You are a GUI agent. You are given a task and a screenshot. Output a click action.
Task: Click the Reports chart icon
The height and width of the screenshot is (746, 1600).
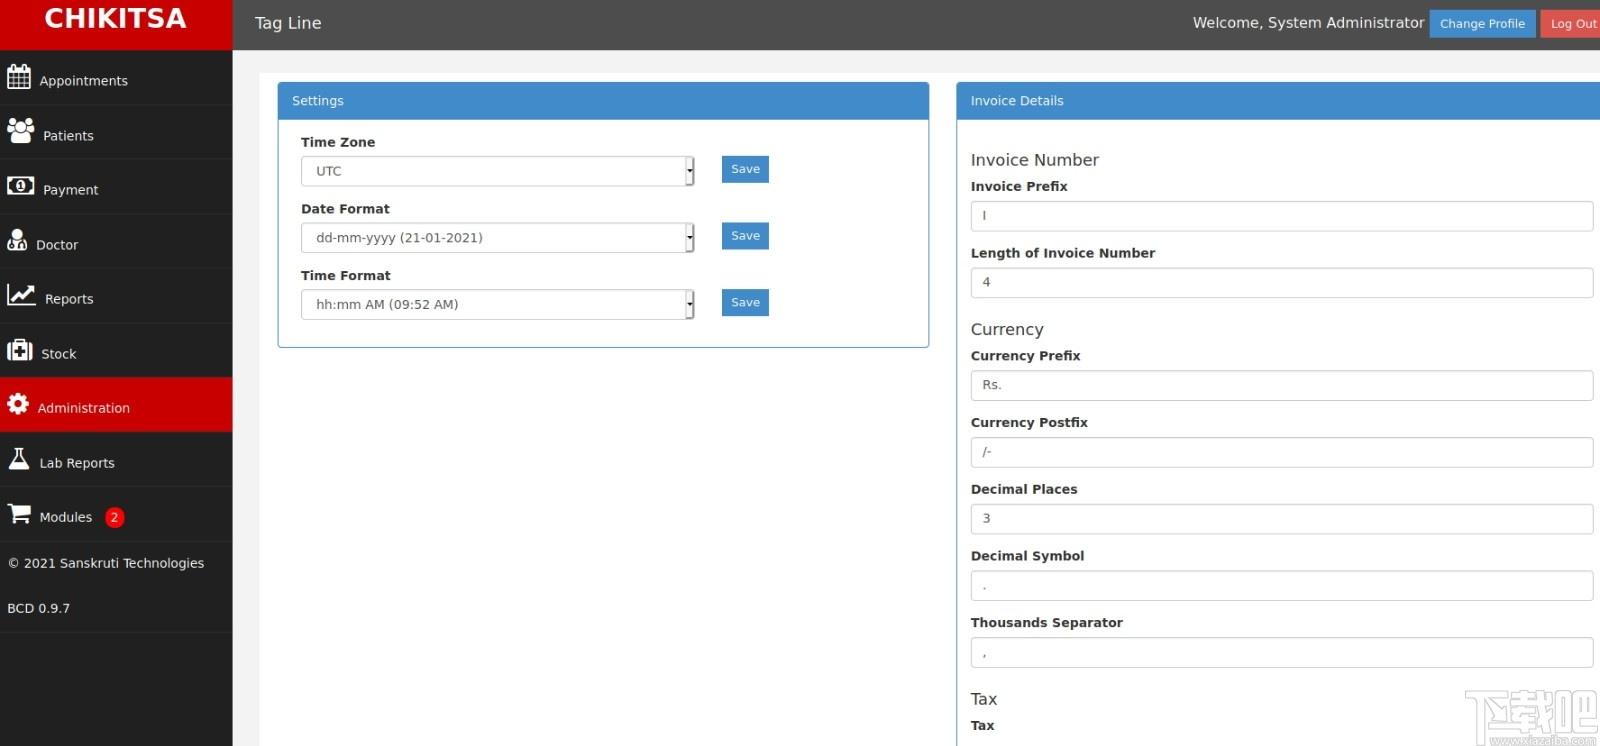(x=21, y=294)
